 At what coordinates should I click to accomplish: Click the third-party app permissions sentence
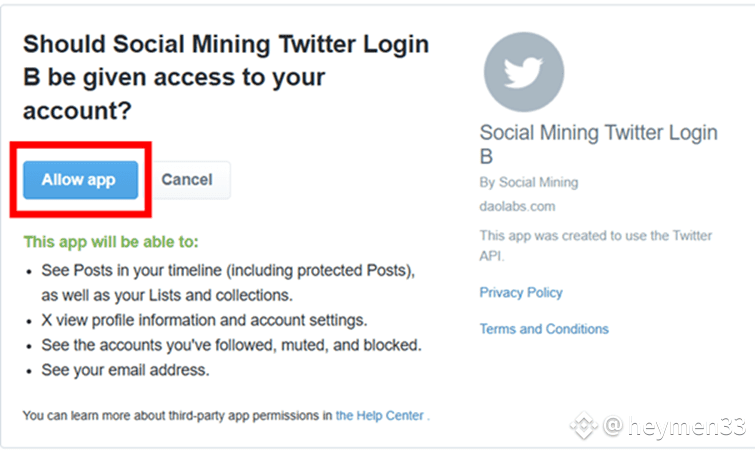pyautogui.click(x=226, y=415)
